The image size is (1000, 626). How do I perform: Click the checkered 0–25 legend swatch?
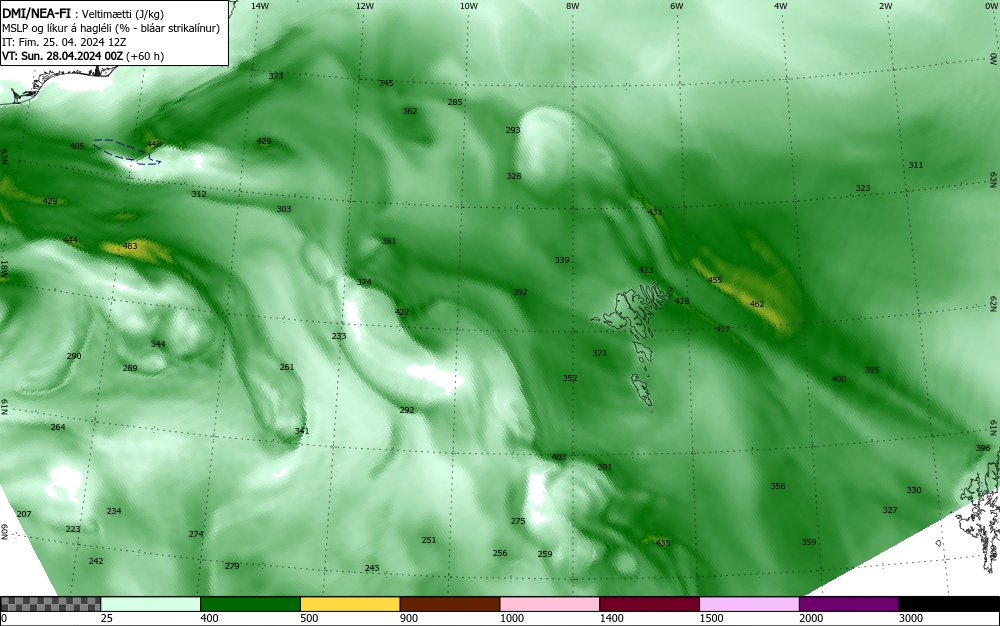coord(50,604)
